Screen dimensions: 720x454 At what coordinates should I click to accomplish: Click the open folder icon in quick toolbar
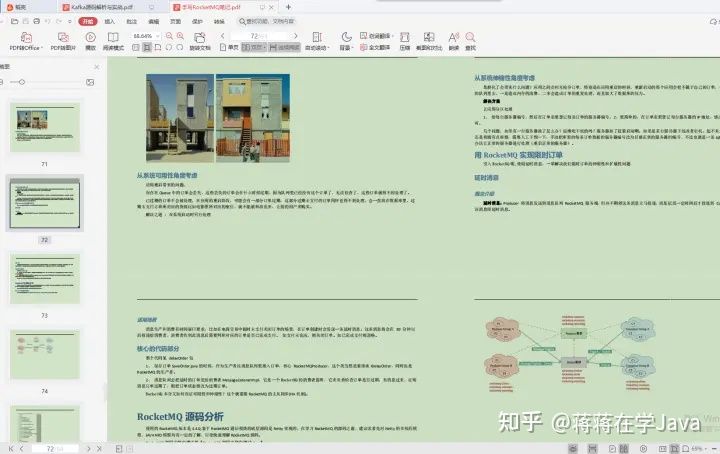15,21
